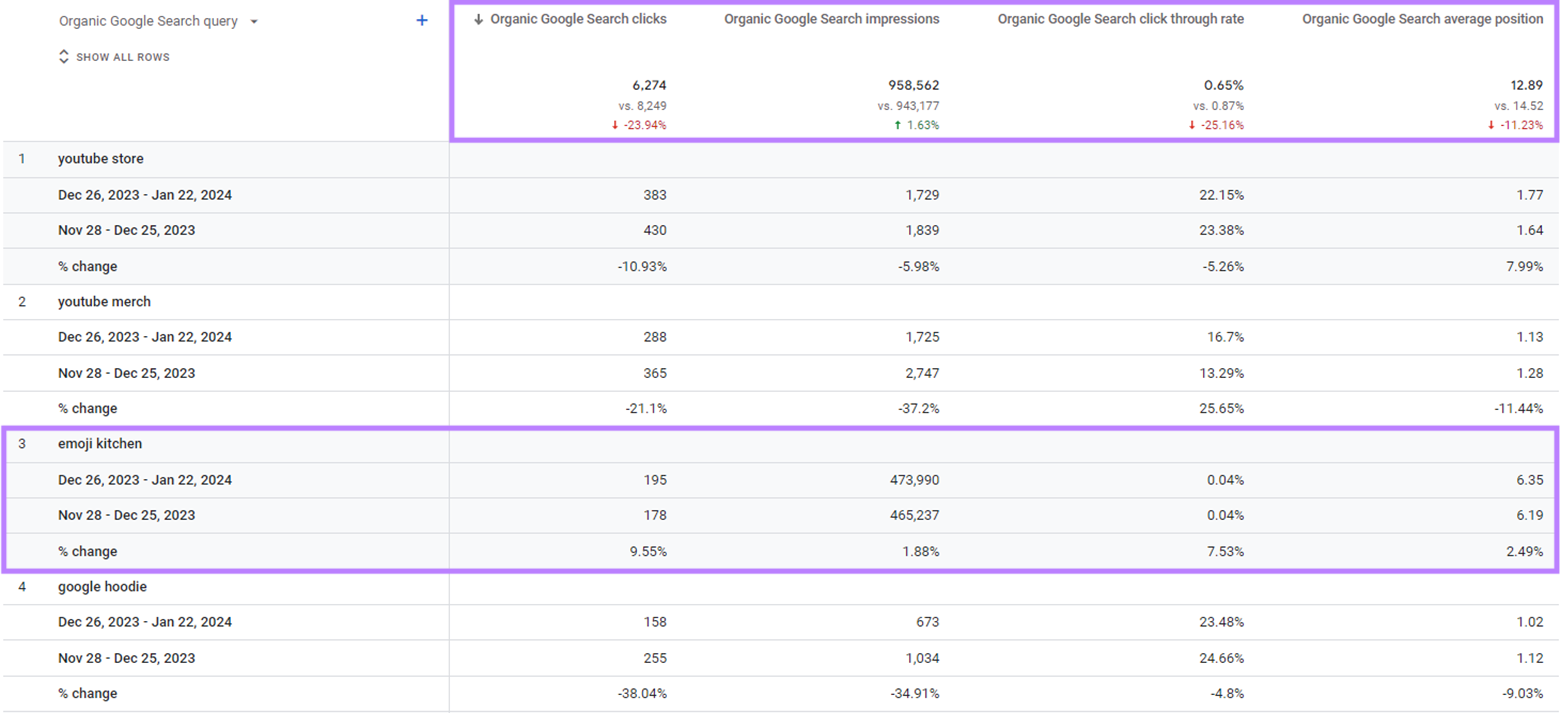
Task: Click the row number 3 beside emoji kitchen
Action: (21, 443)
